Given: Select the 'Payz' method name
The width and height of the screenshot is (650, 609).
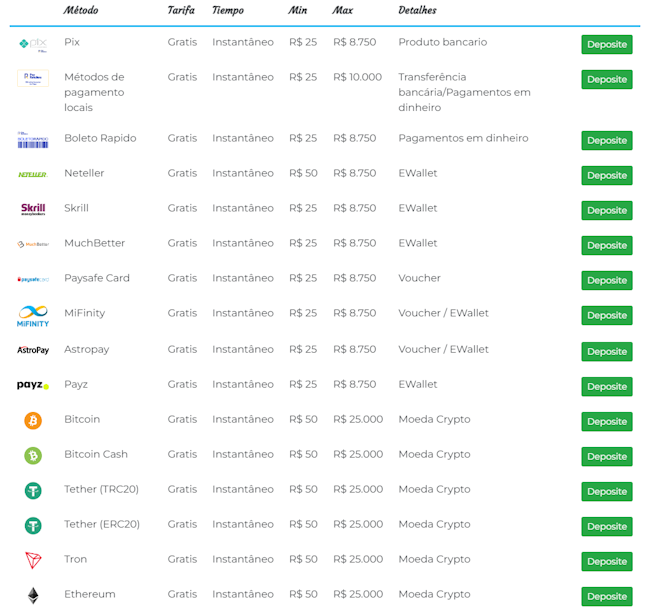Looking at the screenshot, I should [76, 384].
